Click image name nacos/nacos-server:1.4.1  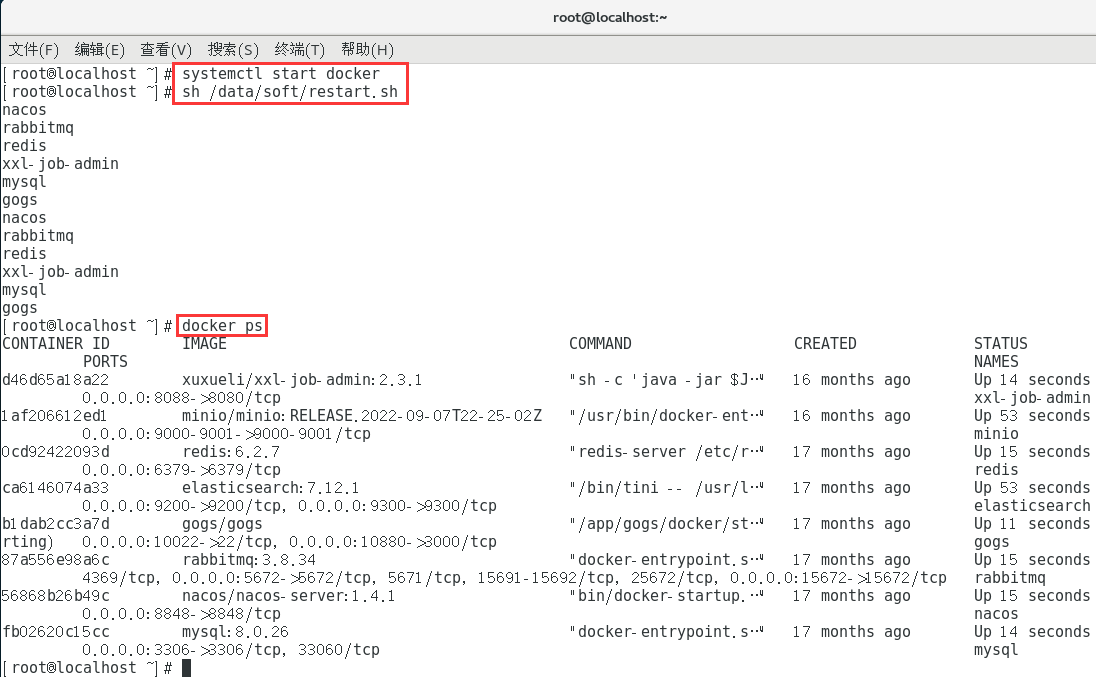(289, 596)
